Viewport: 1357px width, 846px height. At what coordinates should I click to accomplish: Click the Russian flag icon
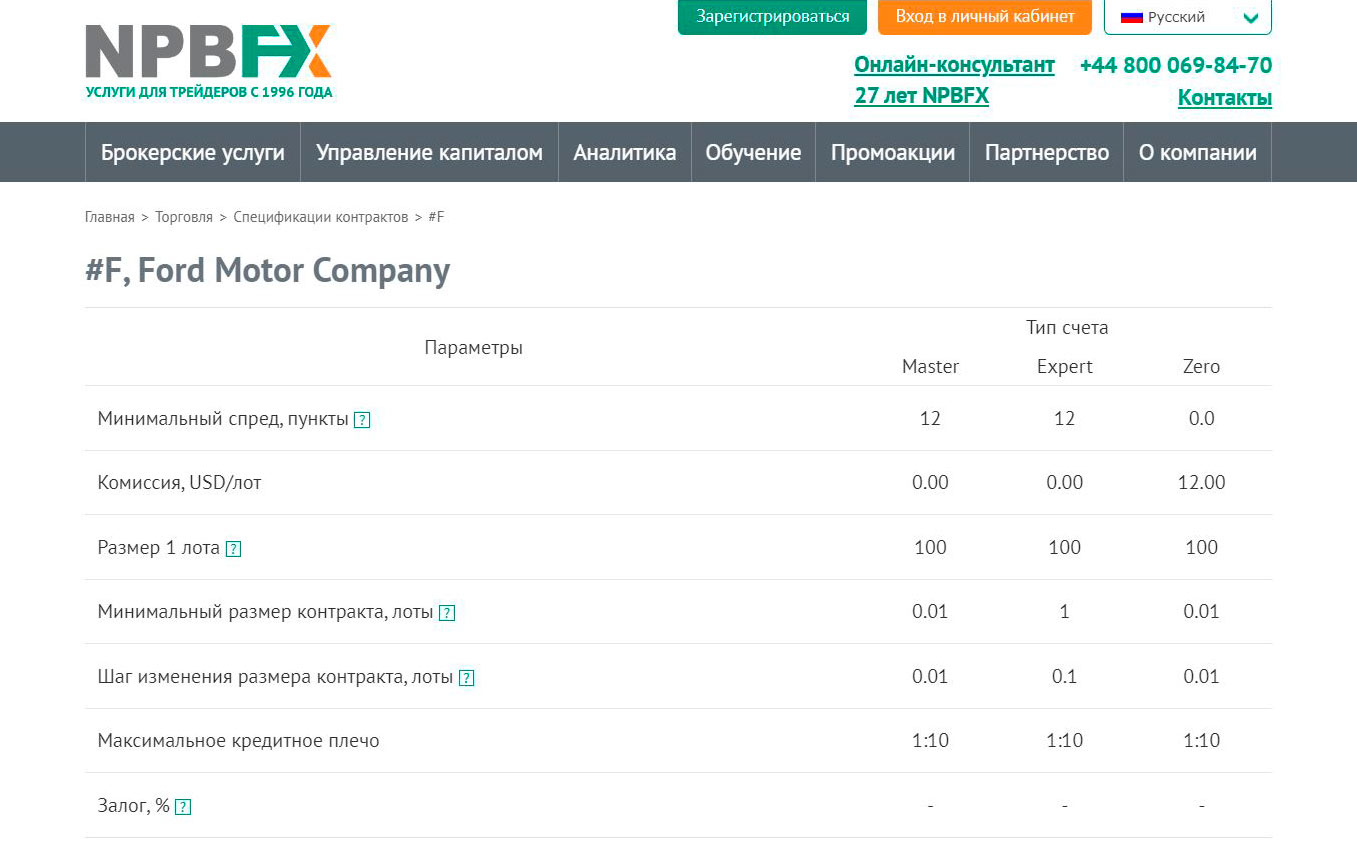click(1132, 17)
